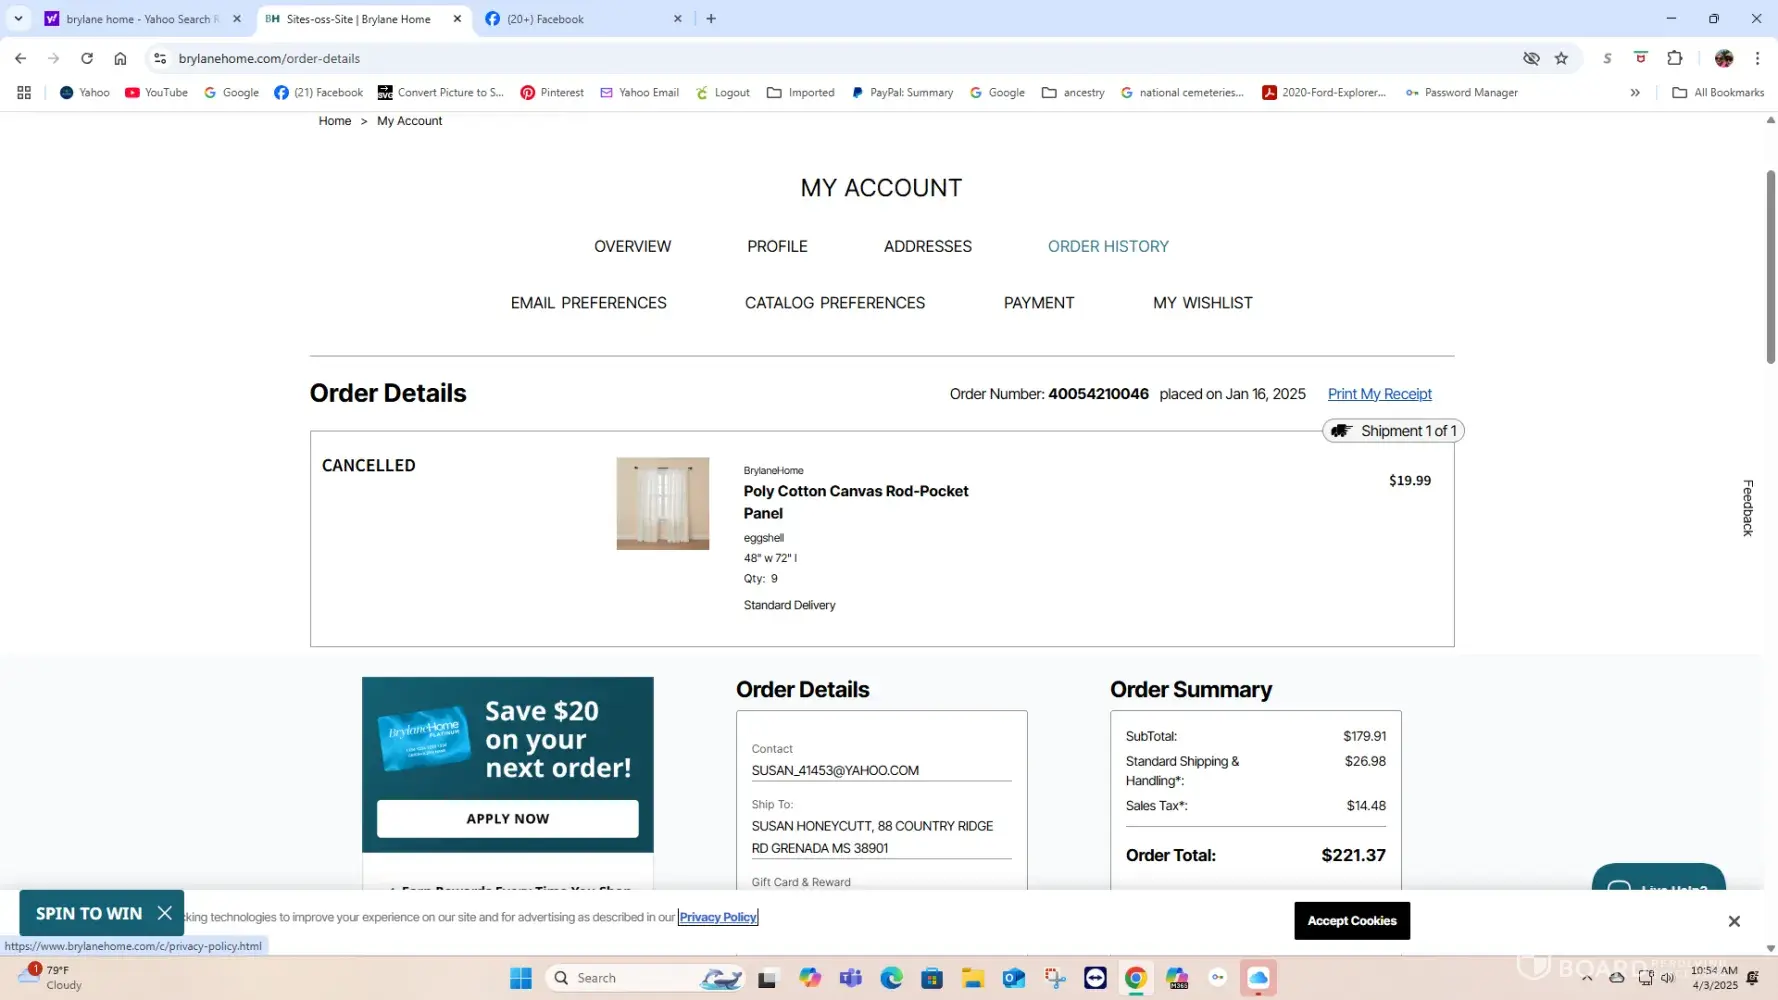Open the taskbar volume control

click(x=1667, y=978)
